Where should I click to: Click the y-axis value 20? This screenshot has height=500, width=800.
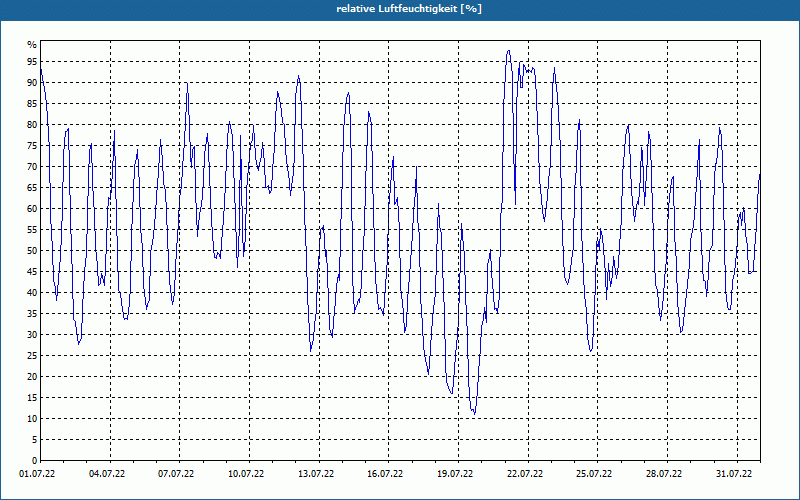point(32,377)
